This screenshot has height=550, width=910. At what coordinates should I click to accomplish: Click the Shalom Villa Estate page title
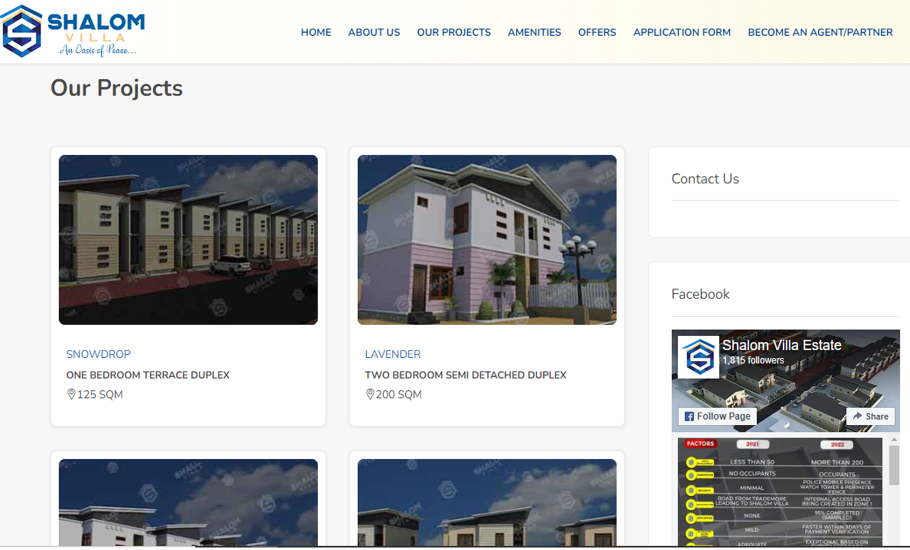pos(782,345)
